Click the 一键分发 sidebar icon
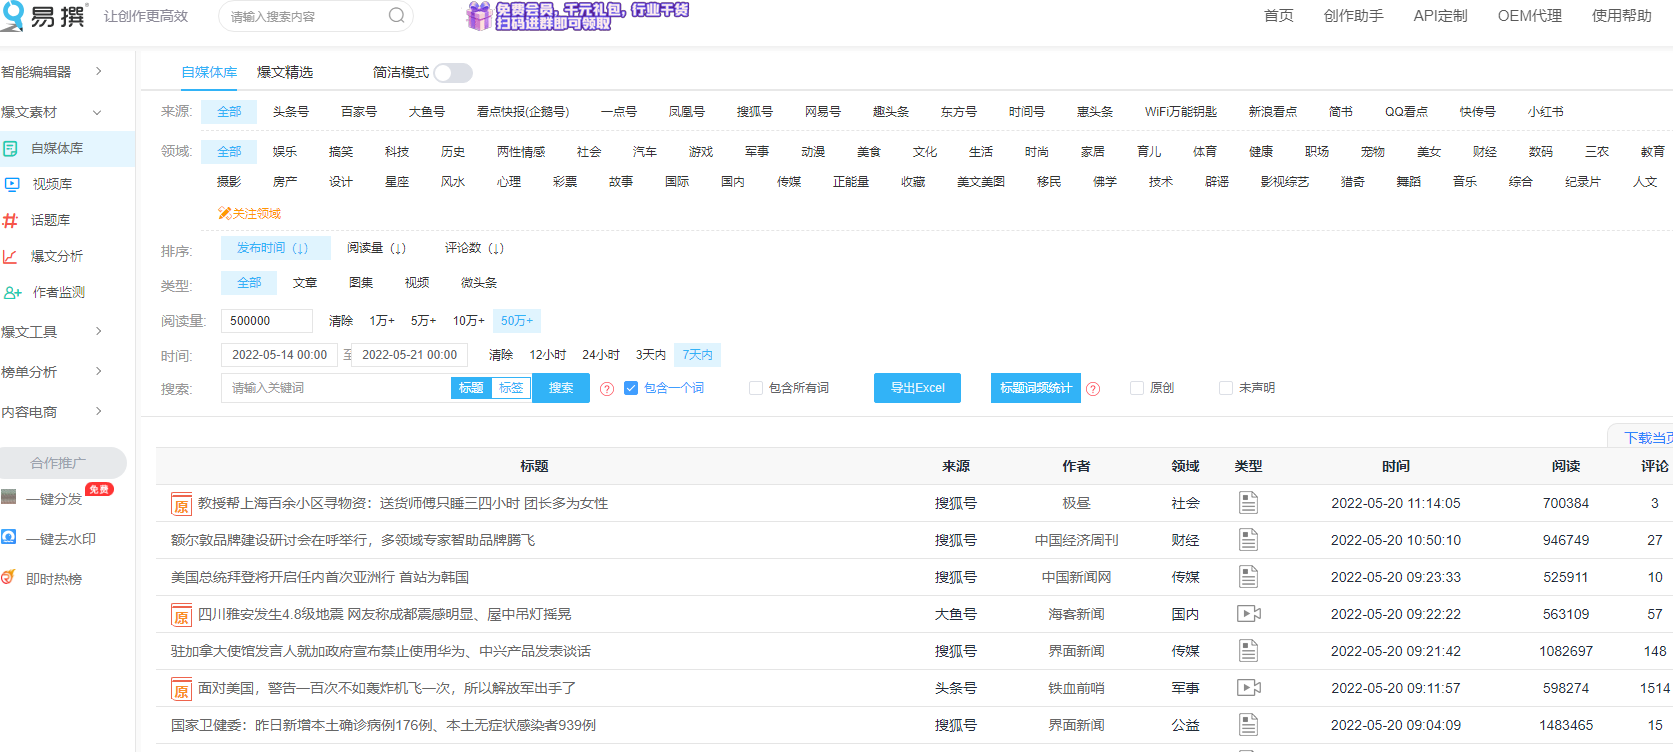Screen dimensions: 1673x752 pos(9,497)
